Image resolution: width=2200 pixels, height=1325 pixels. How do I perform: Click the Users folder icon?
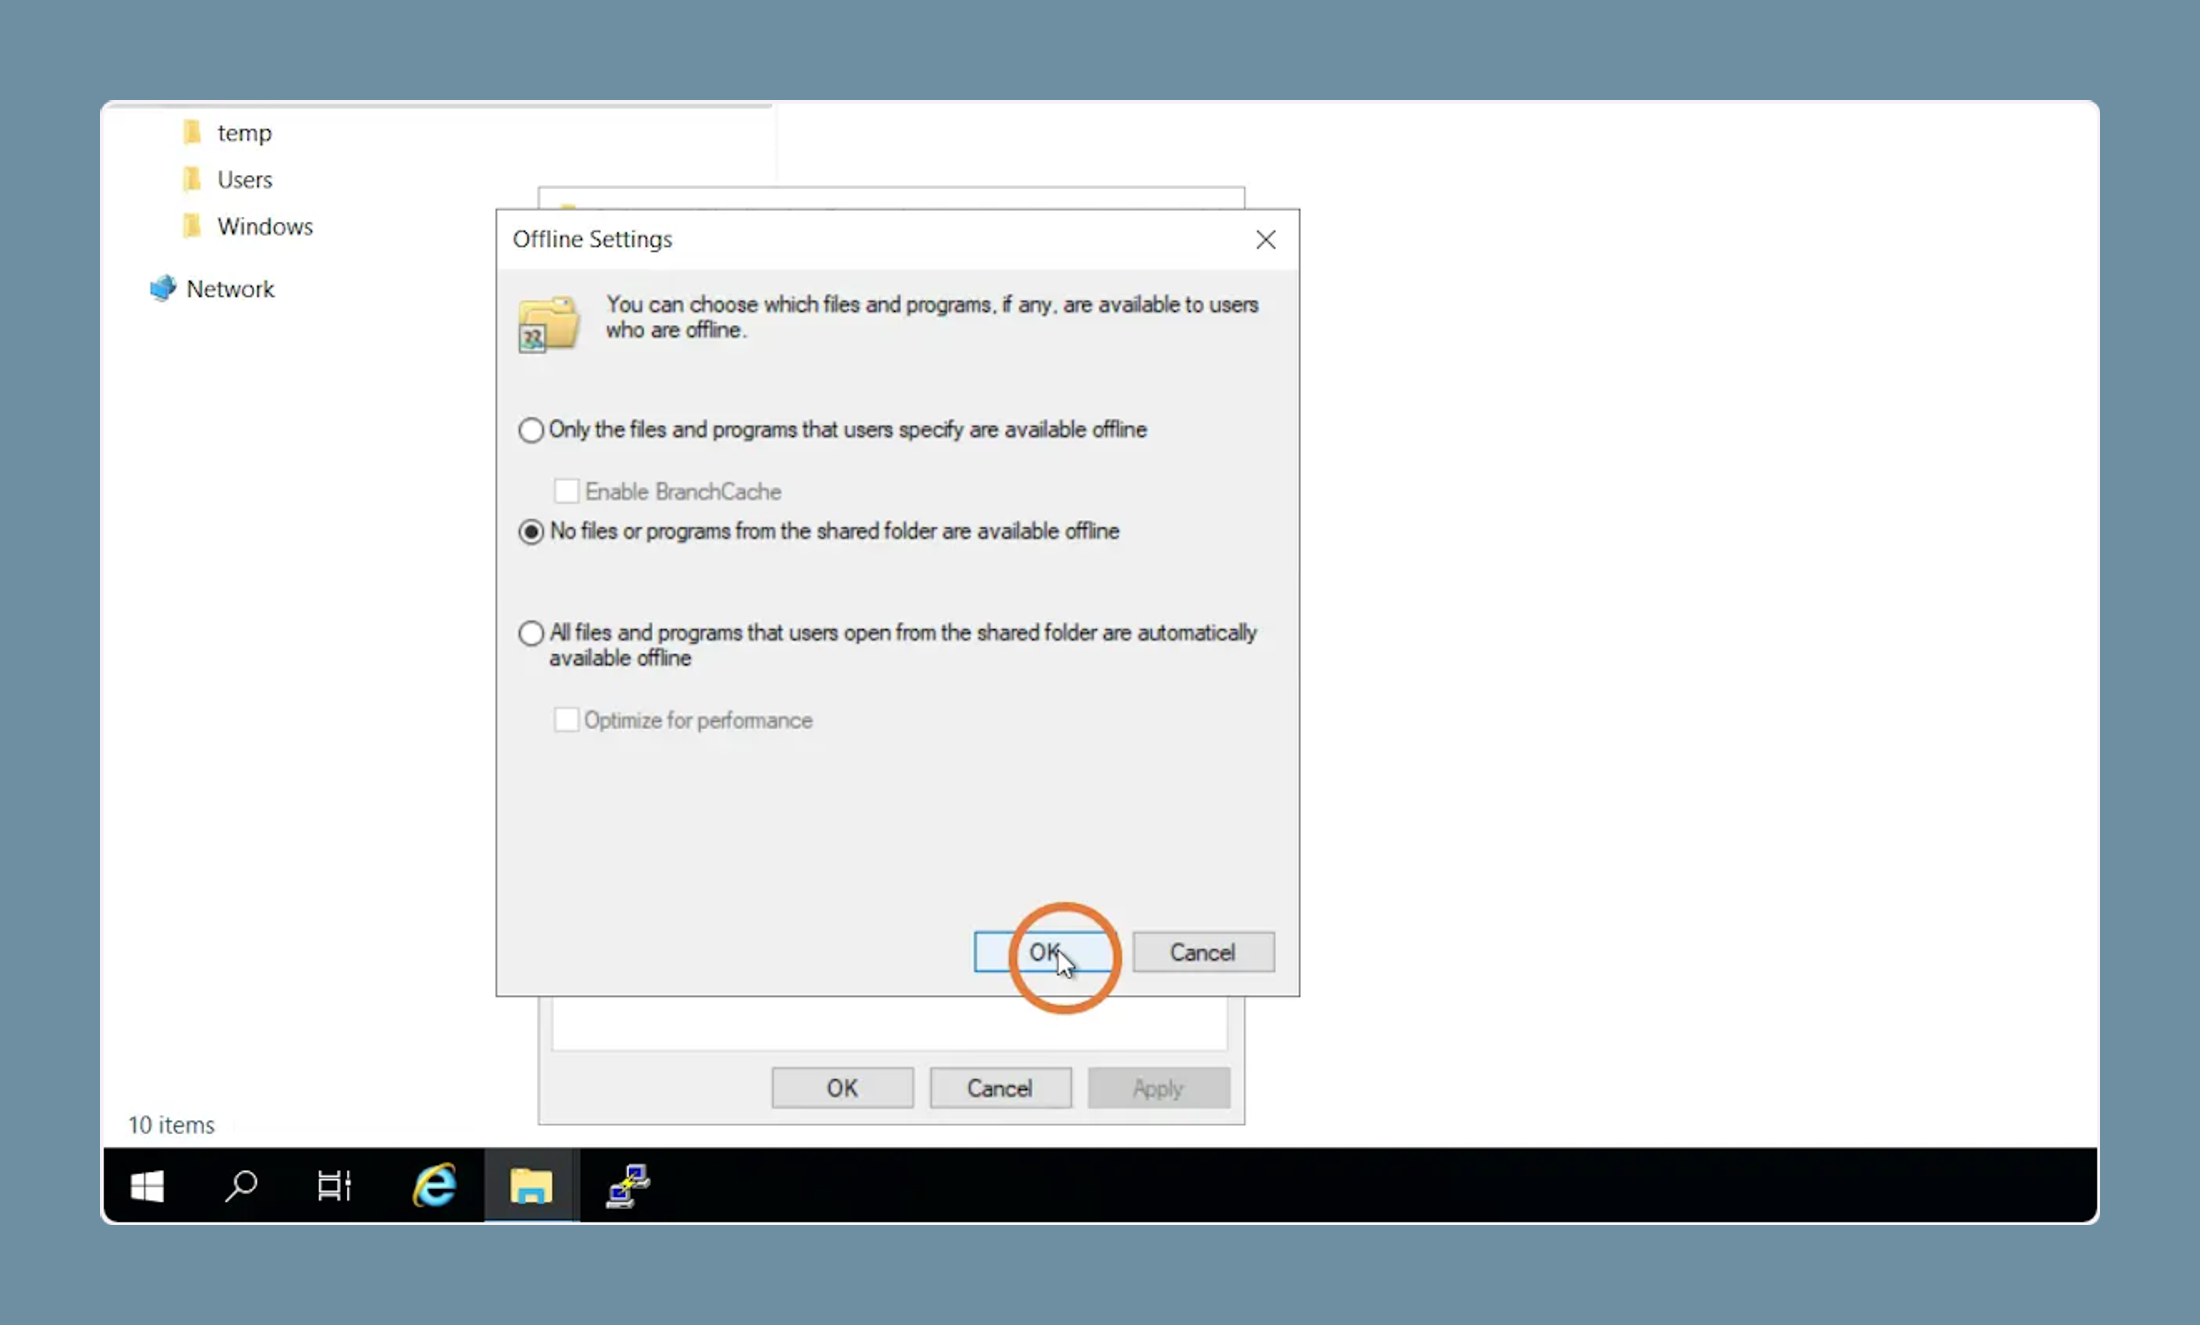192,179
